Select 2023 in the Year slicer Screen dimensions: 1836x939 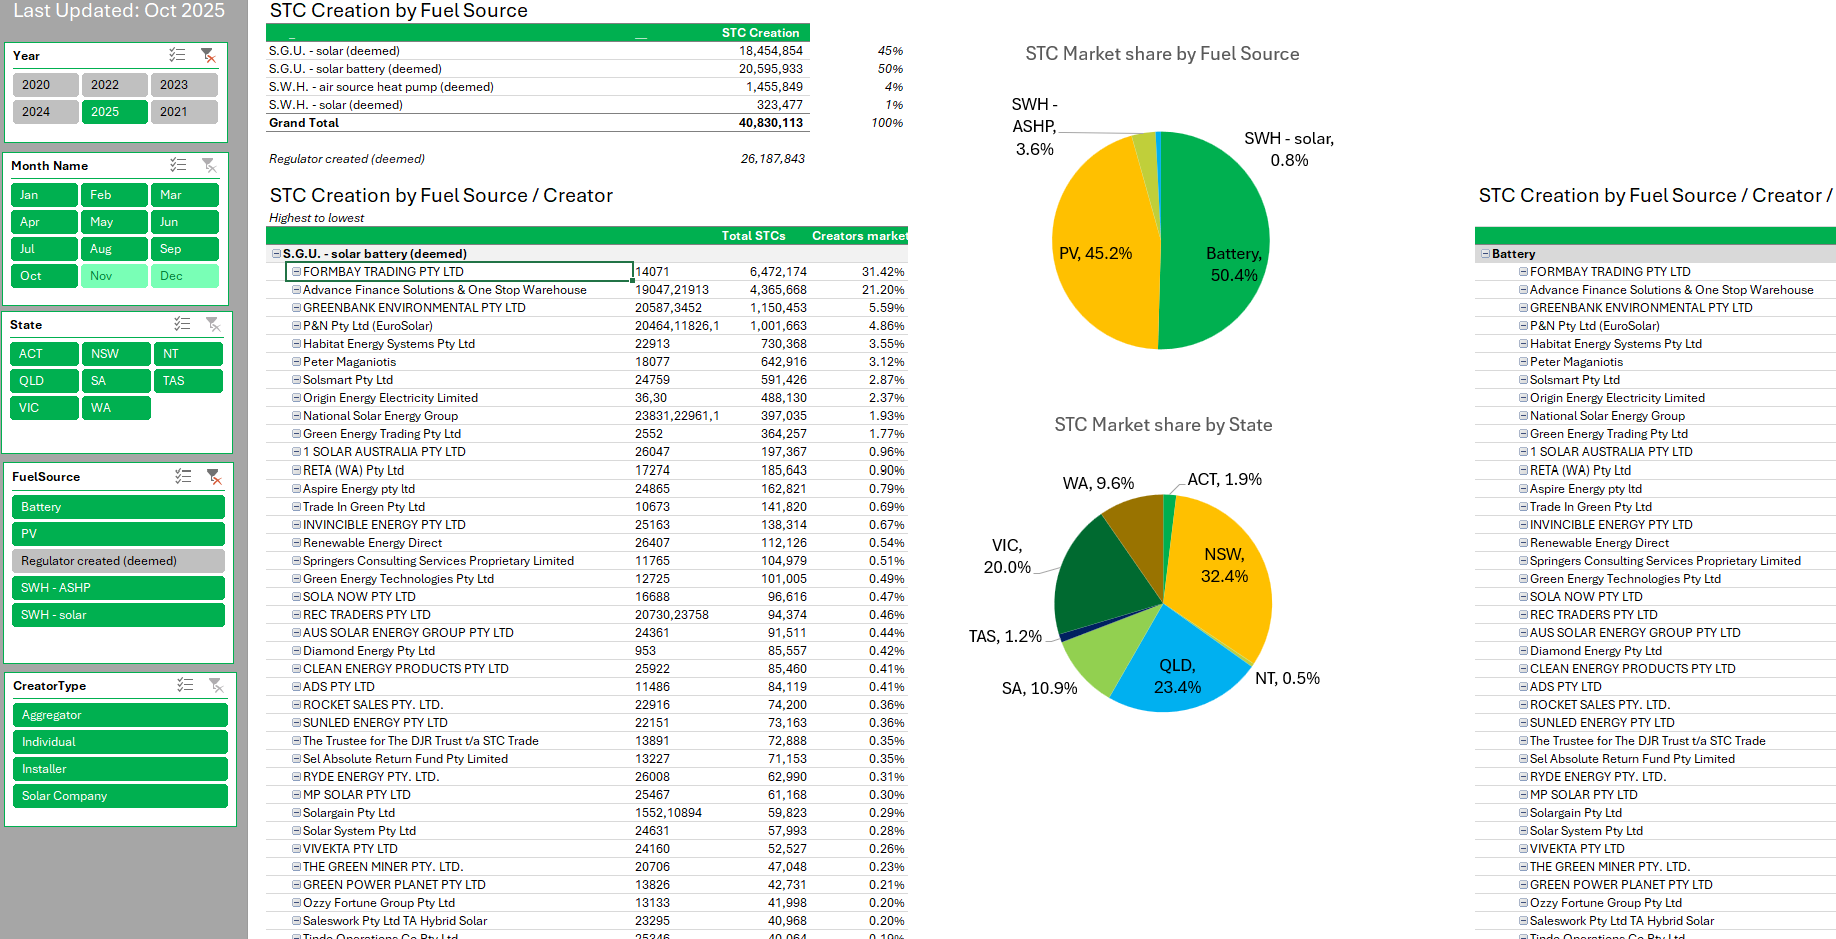point(184,85)
